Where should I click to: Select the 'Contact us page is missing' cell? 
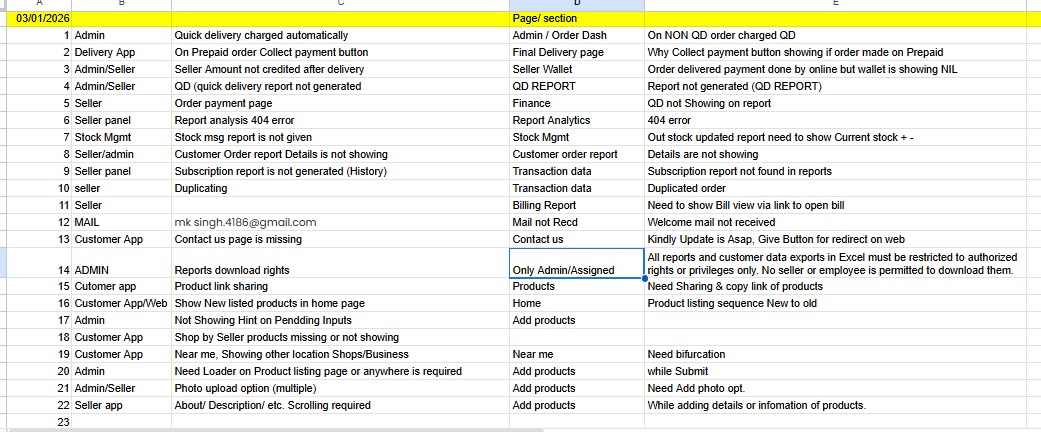340,240
